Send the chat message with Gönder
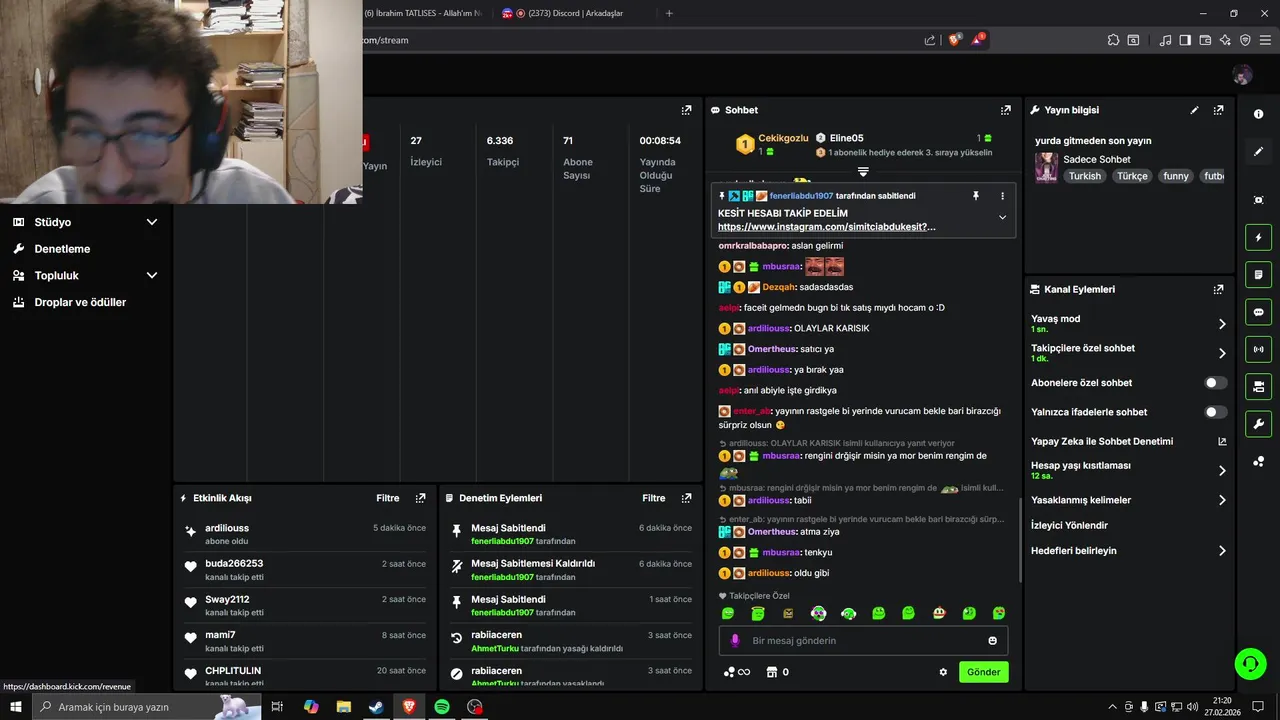The height and width of the screenshot is (720, 1280). tap(983, 672)
